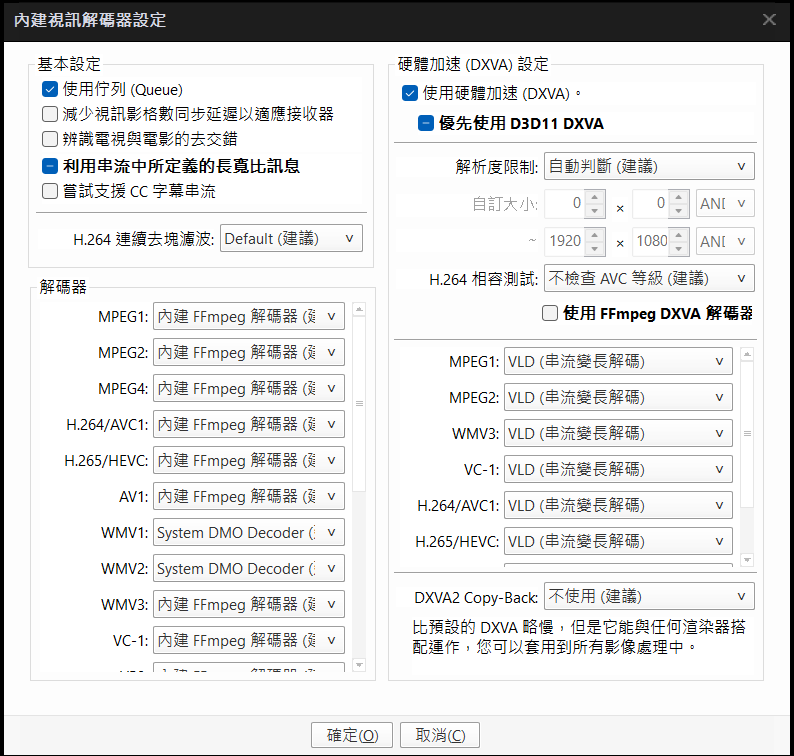Check 使用 FFmpeg DXVA 解碼器 option
This screenshot has height=756, width=794.
tap(549, 313)
